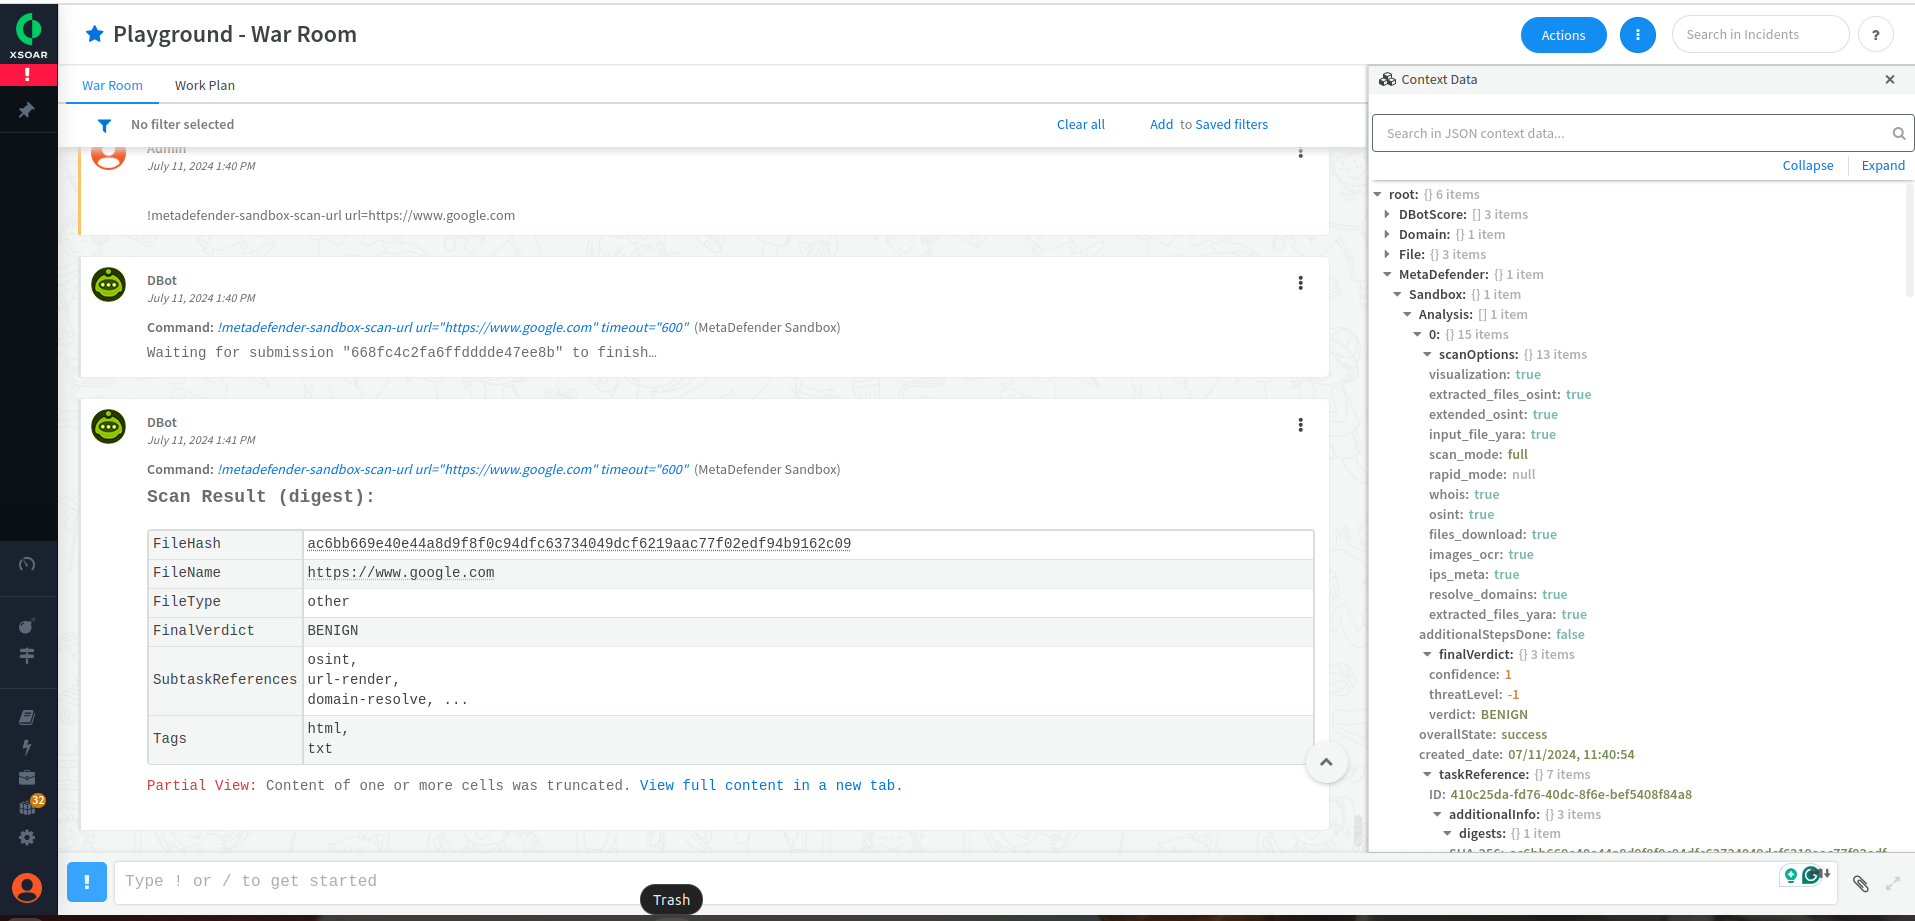Click the command link in the 1:40 PM DBot entry

tap(453, 328)
